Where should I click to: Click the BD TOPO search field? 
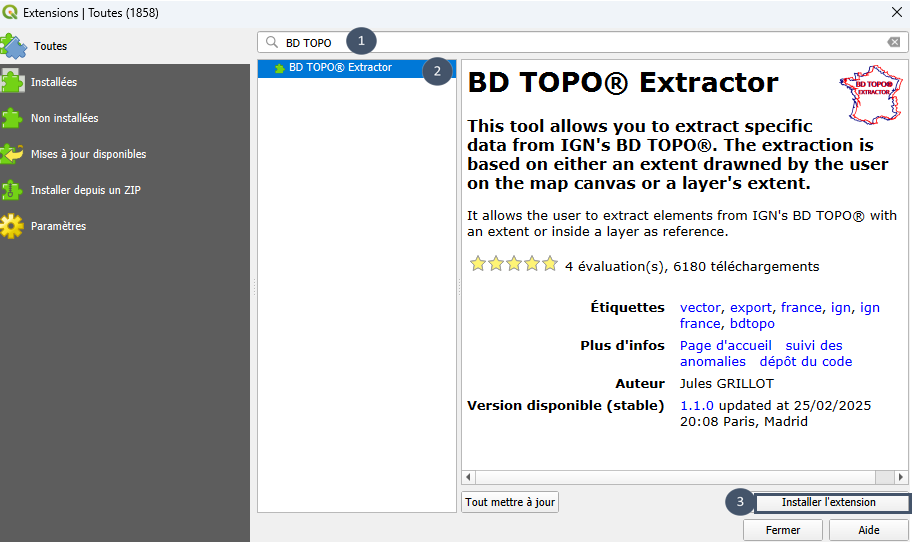coord(582,42)
